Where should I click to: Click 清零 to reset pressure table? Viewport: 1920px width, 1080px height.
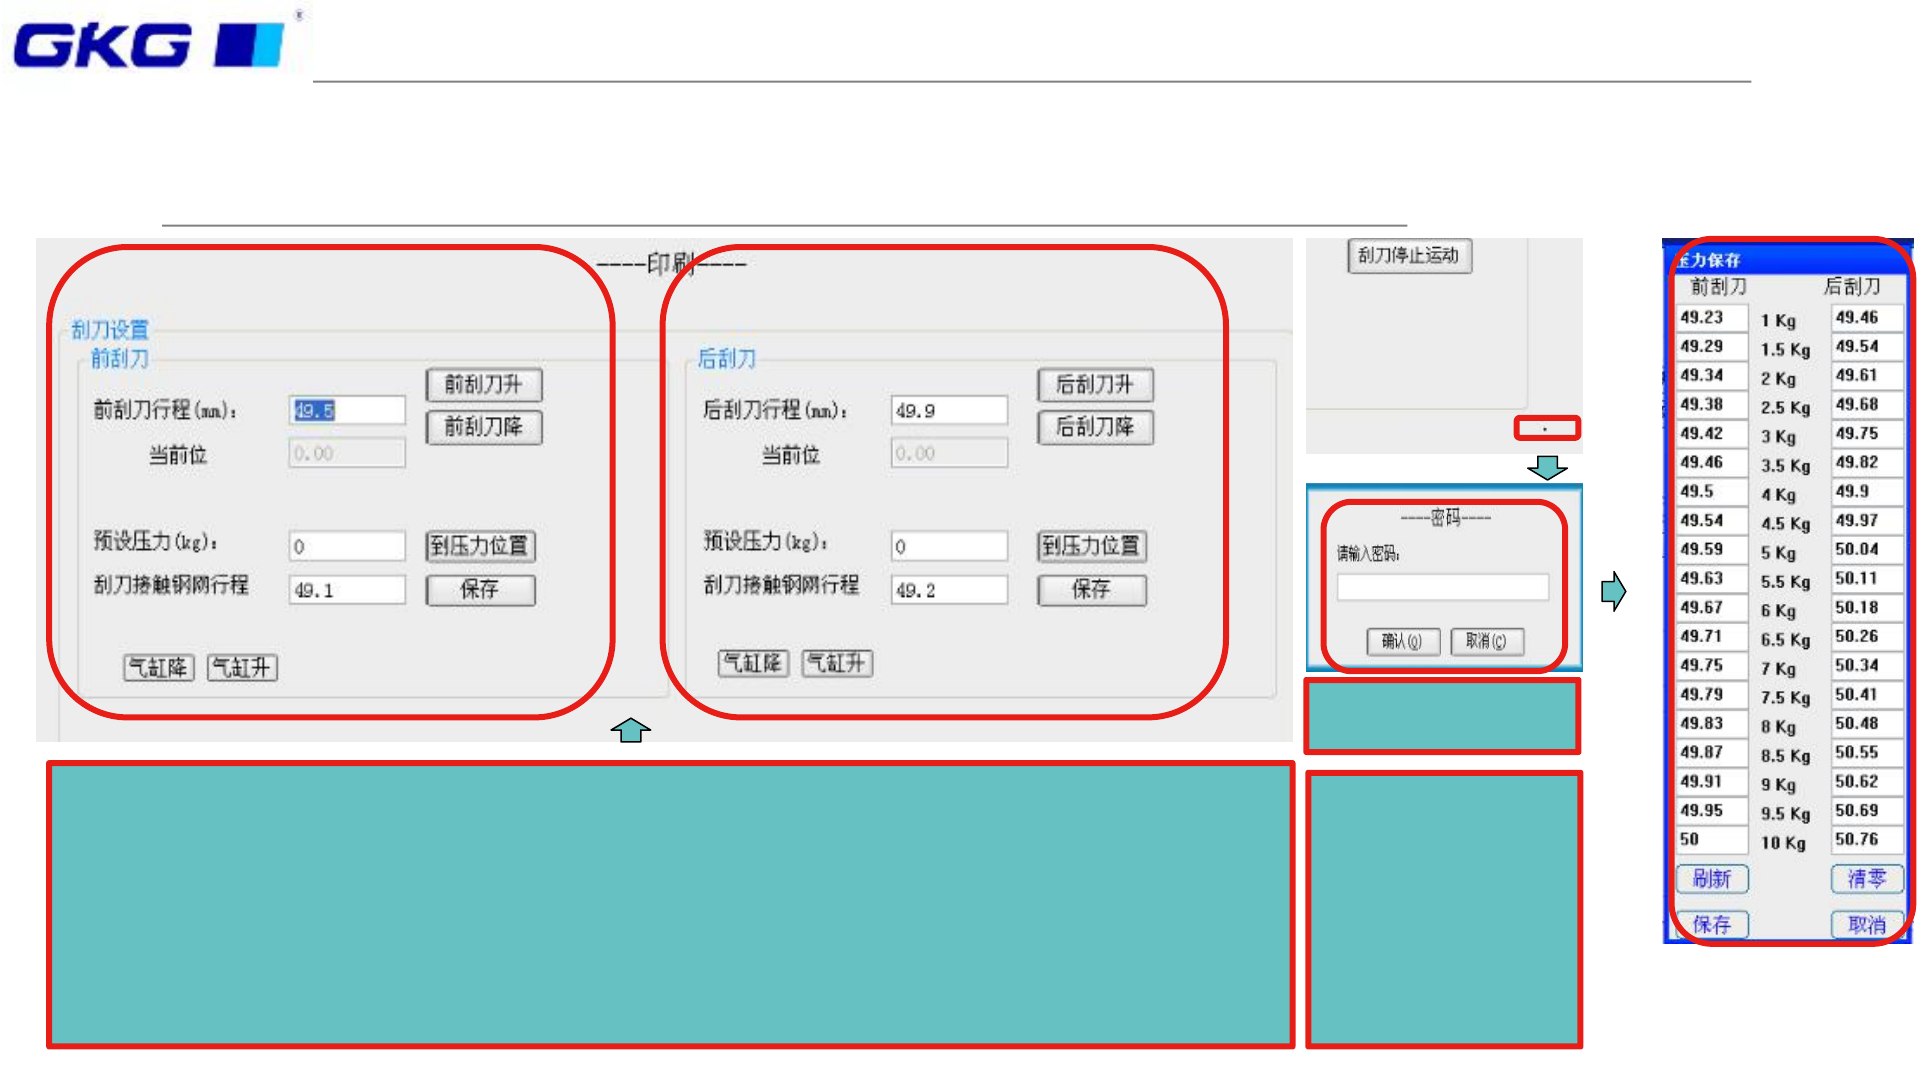pos(1866,879)
